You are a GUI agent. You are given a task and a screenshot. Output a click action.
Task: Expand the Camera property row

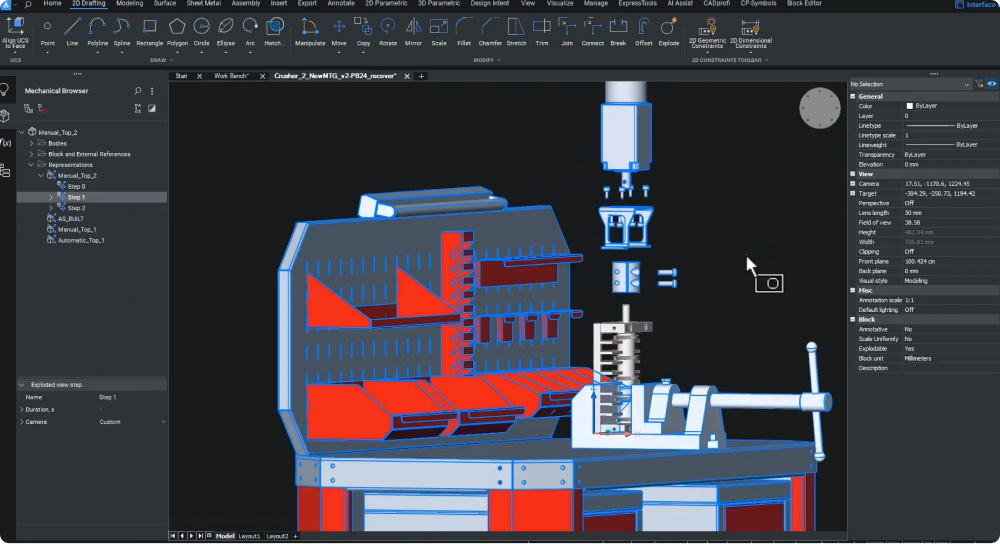(x=853, y=184)
